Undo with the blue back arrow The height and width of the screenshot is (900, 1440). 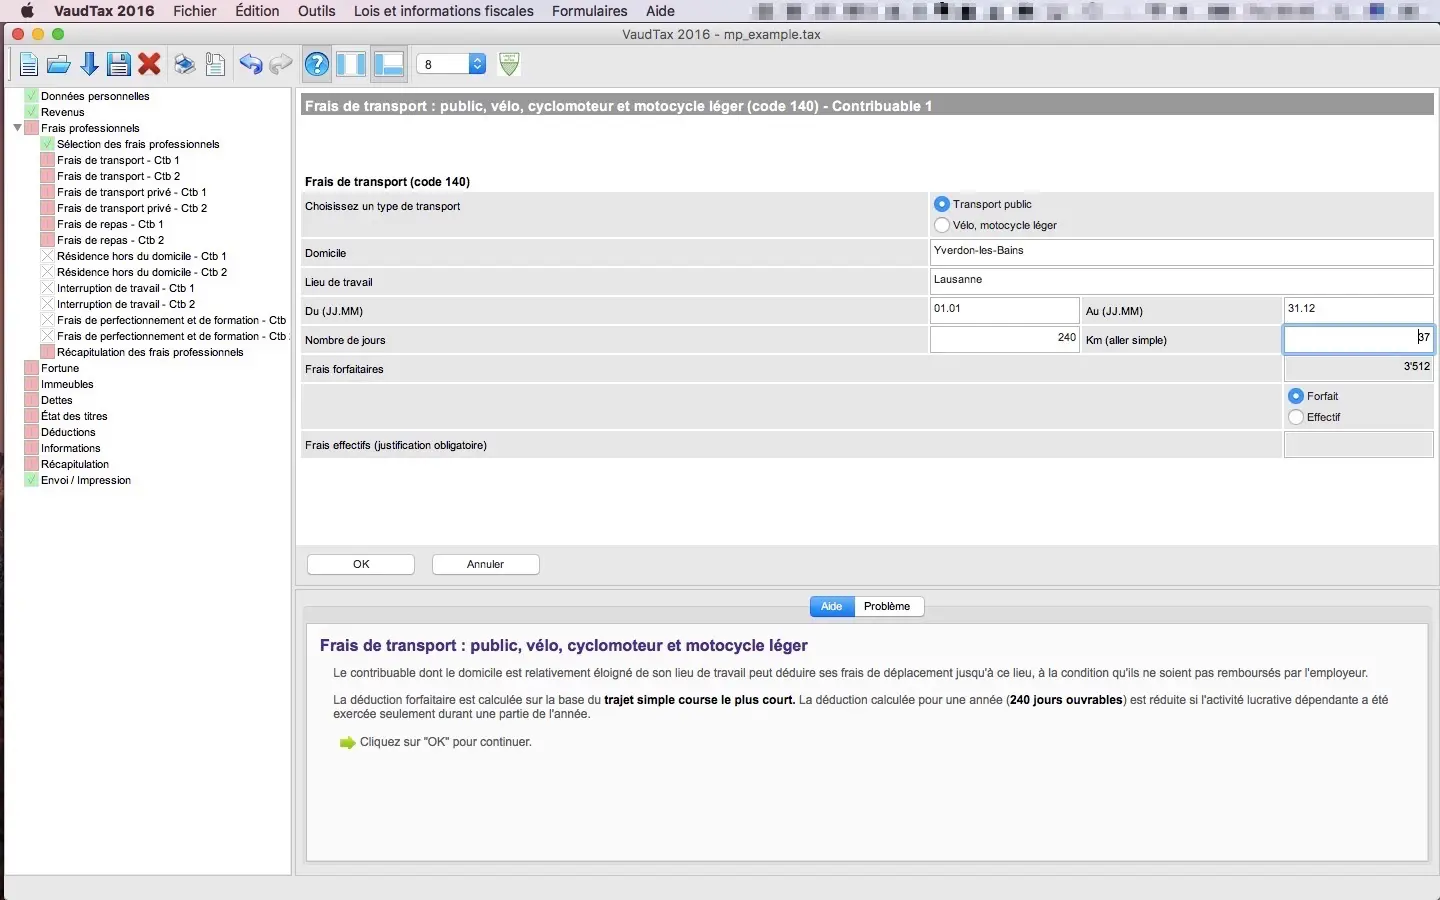(x=250, y=65)
